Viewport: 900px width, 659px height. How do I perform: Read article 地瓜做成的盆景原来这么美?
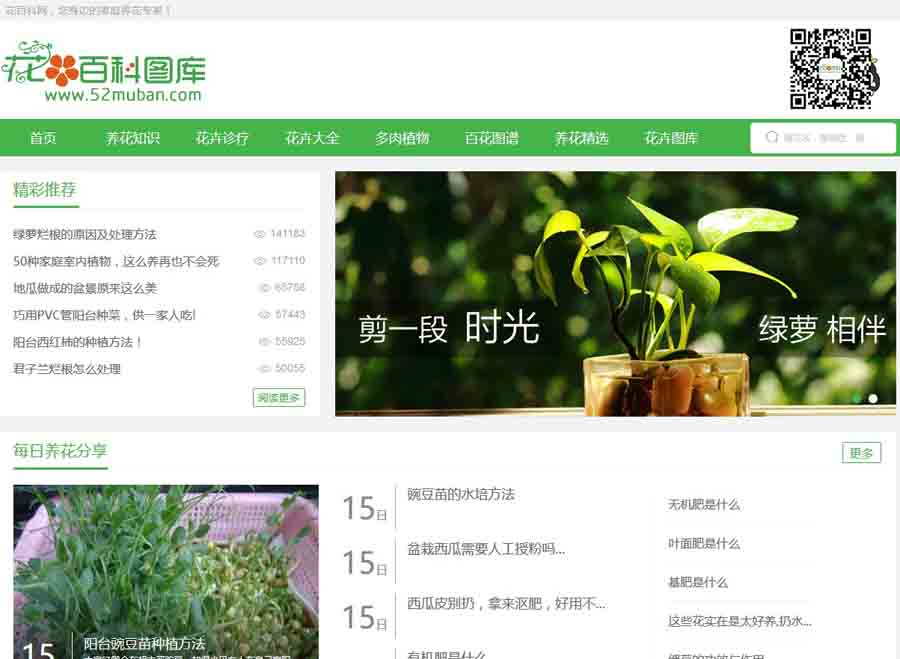85,288
